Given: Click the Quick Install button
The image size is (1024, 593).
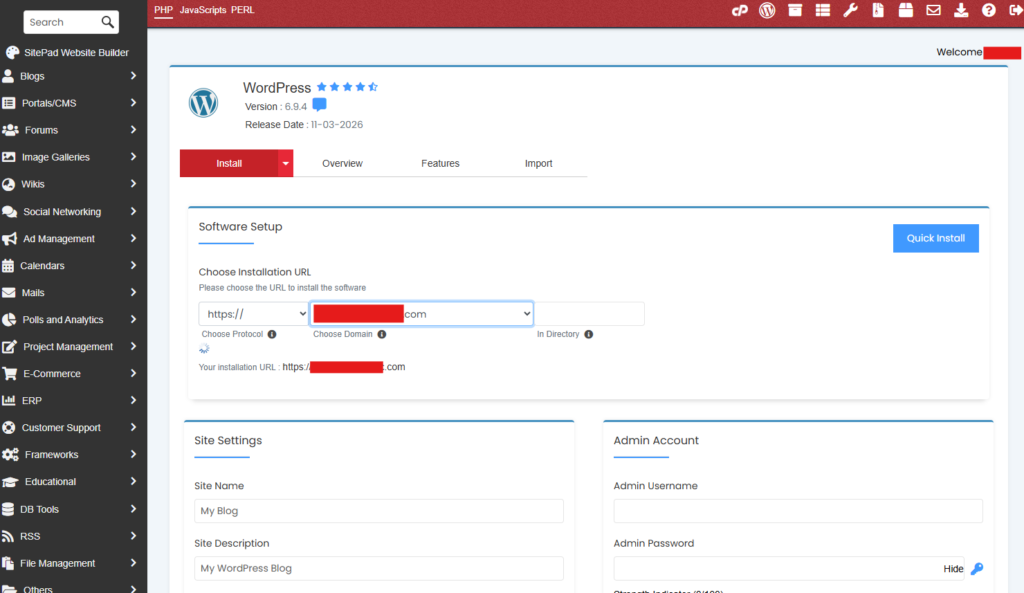Looking at the screenshot, I should pyautogui.click(x=935, y=238).
